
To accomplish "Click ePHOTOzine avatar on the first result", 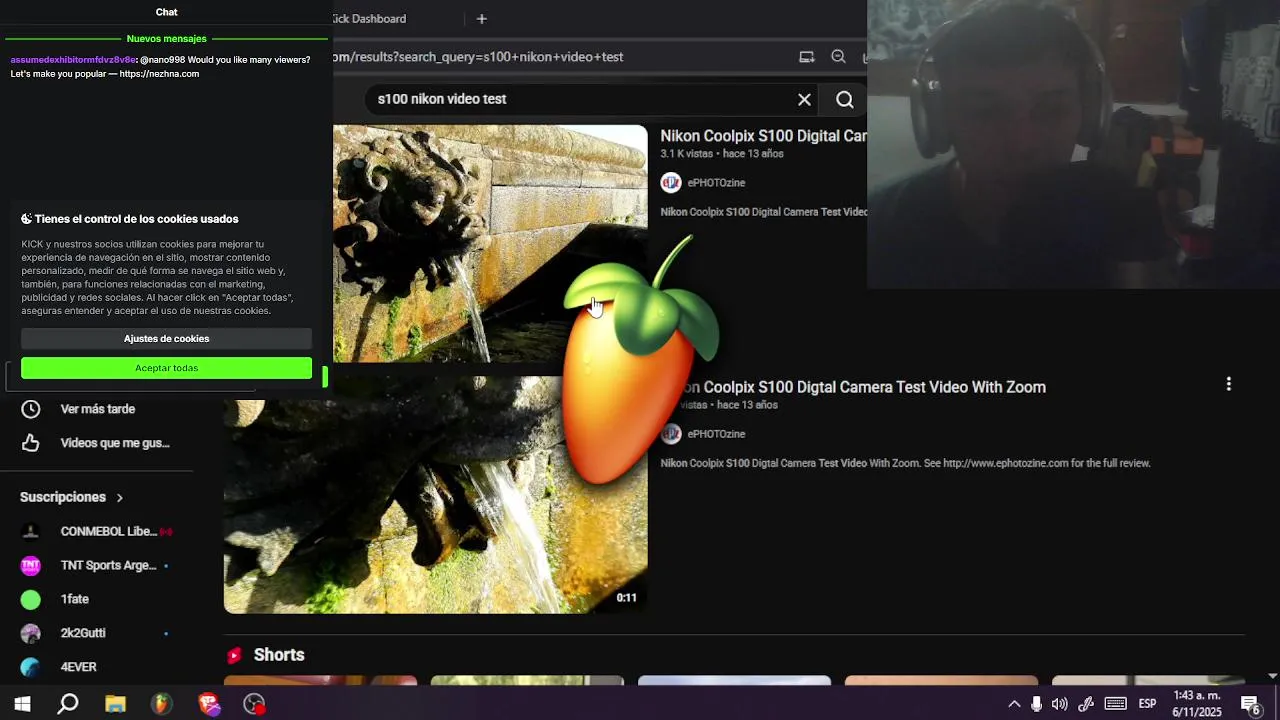I will (x=671, y=183).
